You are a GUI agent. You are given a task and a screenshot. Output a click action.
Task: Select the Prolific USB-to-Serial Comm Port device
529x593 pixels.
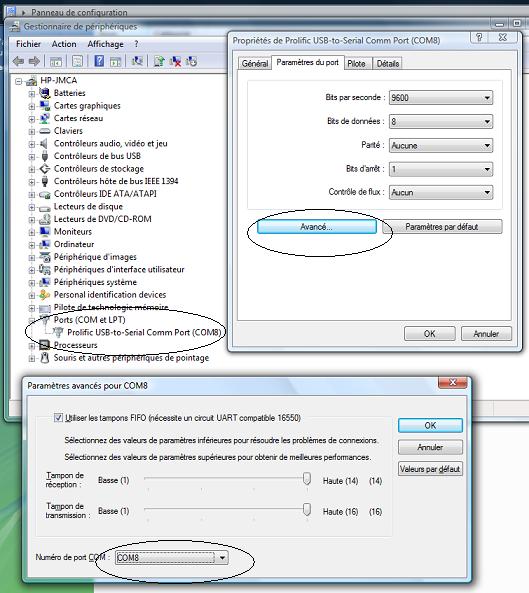tap(144, 332)
